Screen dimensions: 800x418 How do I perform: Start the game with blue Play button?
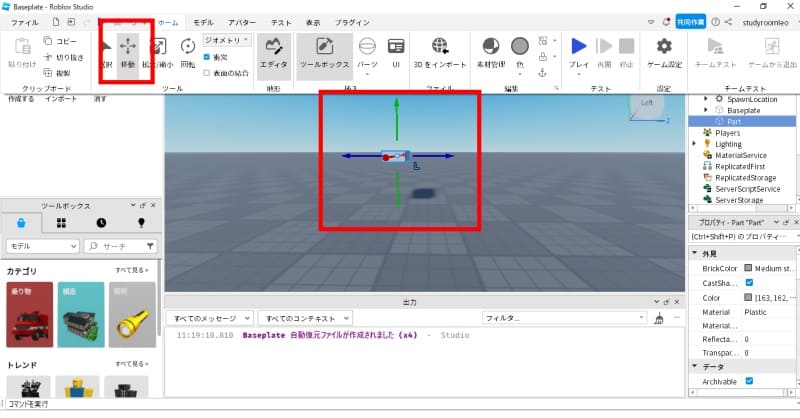click(579, 46)
